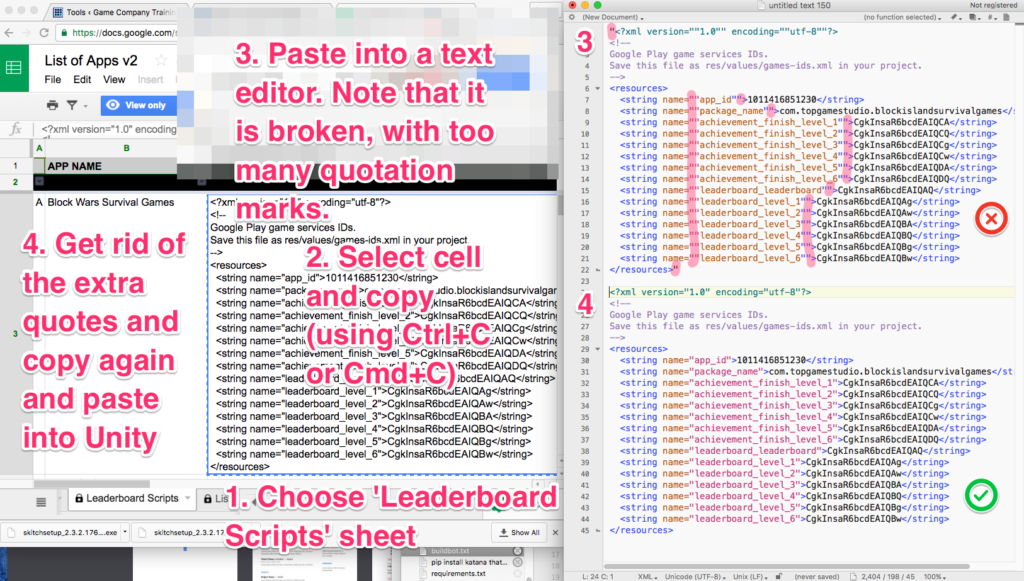Image resolution: width=1024 pixels, height=581 pixels.
Task: Open the # includes dropdown in editor
Action: [x=991, y=17]
